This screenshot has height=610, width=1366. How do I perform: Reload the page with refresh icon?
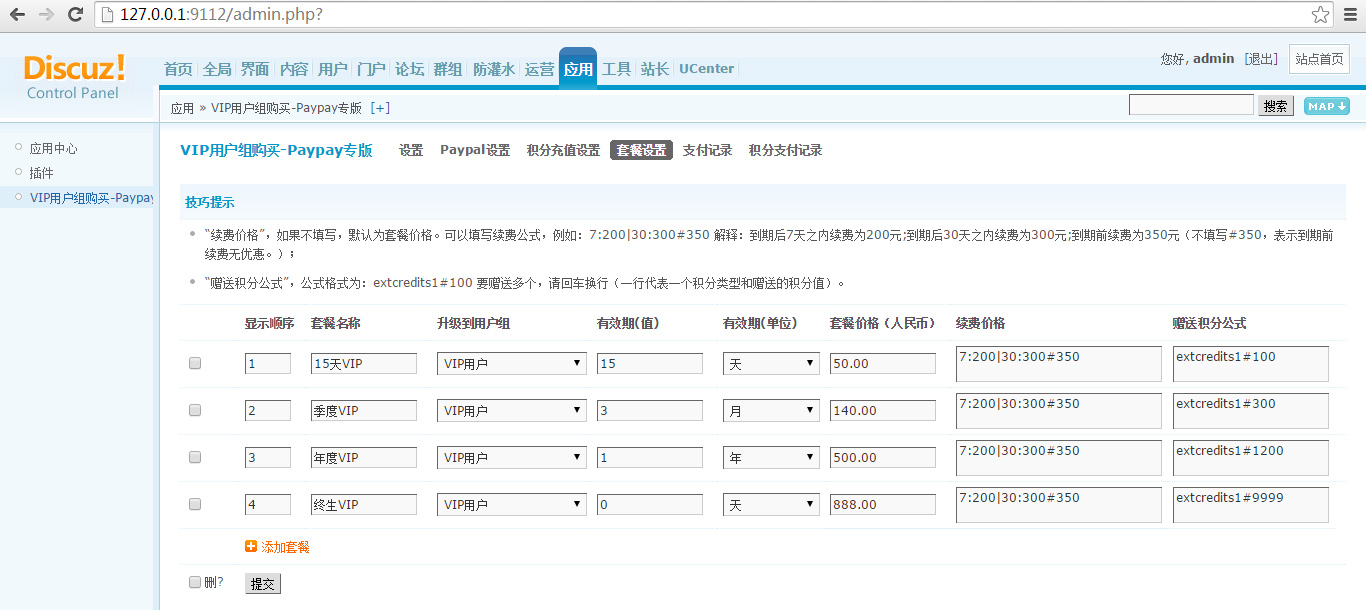[x=75, y=15]
